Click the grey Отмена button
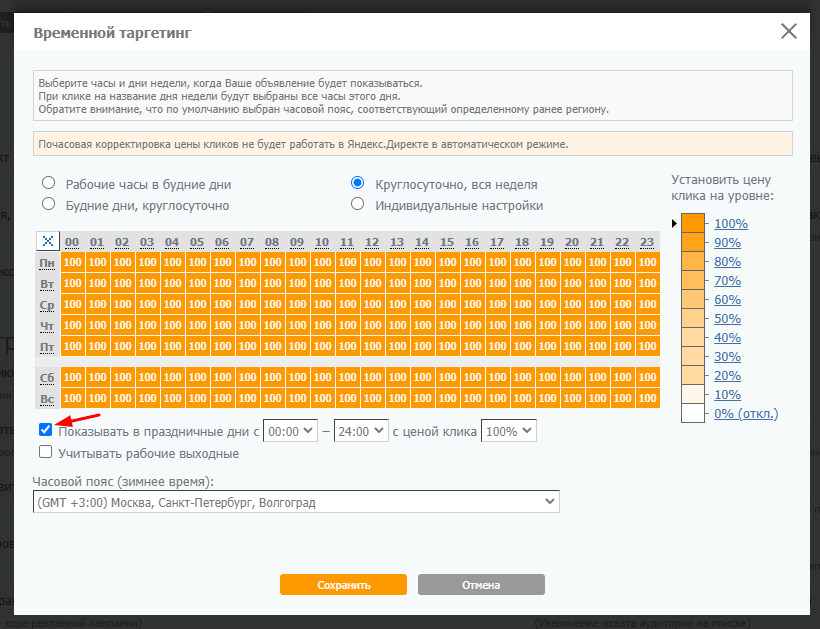This screenshot has width=820, height=629. pyautogui.click(x=481, y=585)
